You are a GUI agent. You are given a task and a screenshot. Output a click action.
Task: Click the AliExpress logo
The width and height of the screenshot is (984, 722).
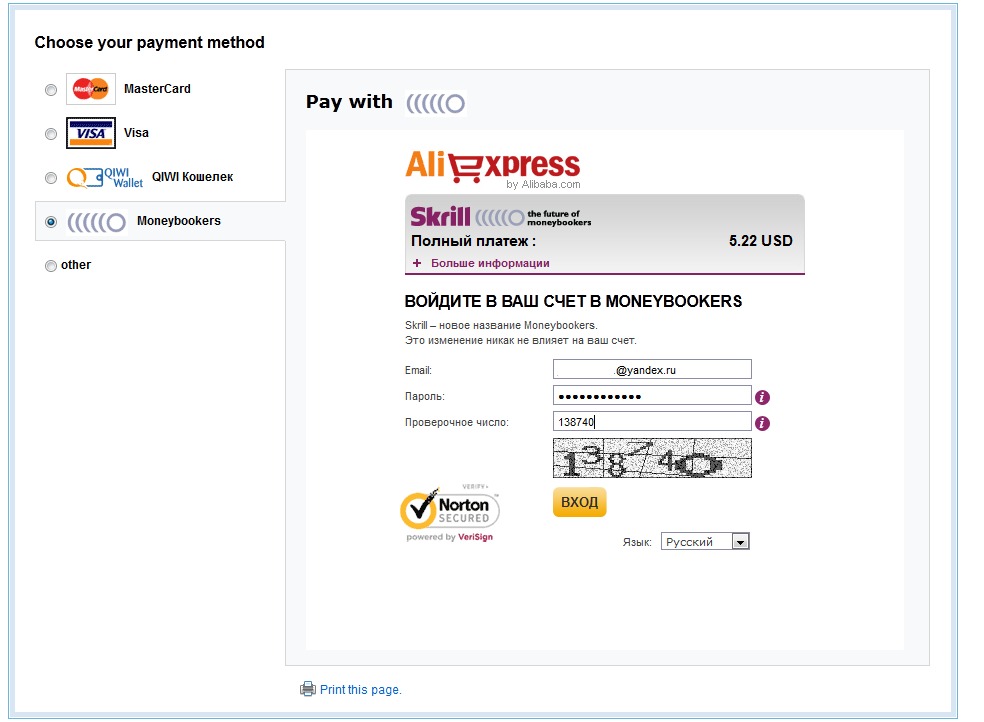click(492, 167)
